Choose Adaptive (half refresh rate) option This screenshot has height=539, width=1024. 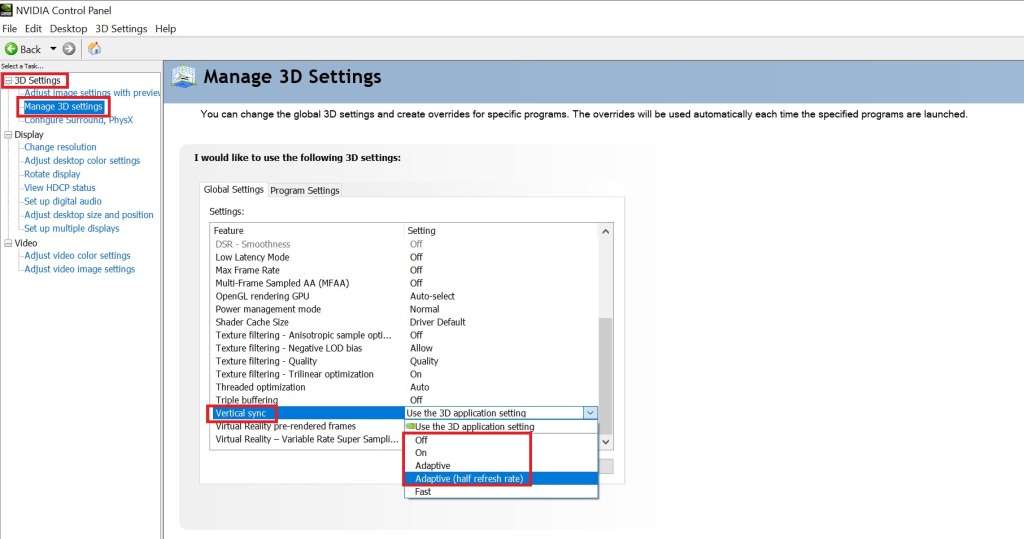point(501,479)
